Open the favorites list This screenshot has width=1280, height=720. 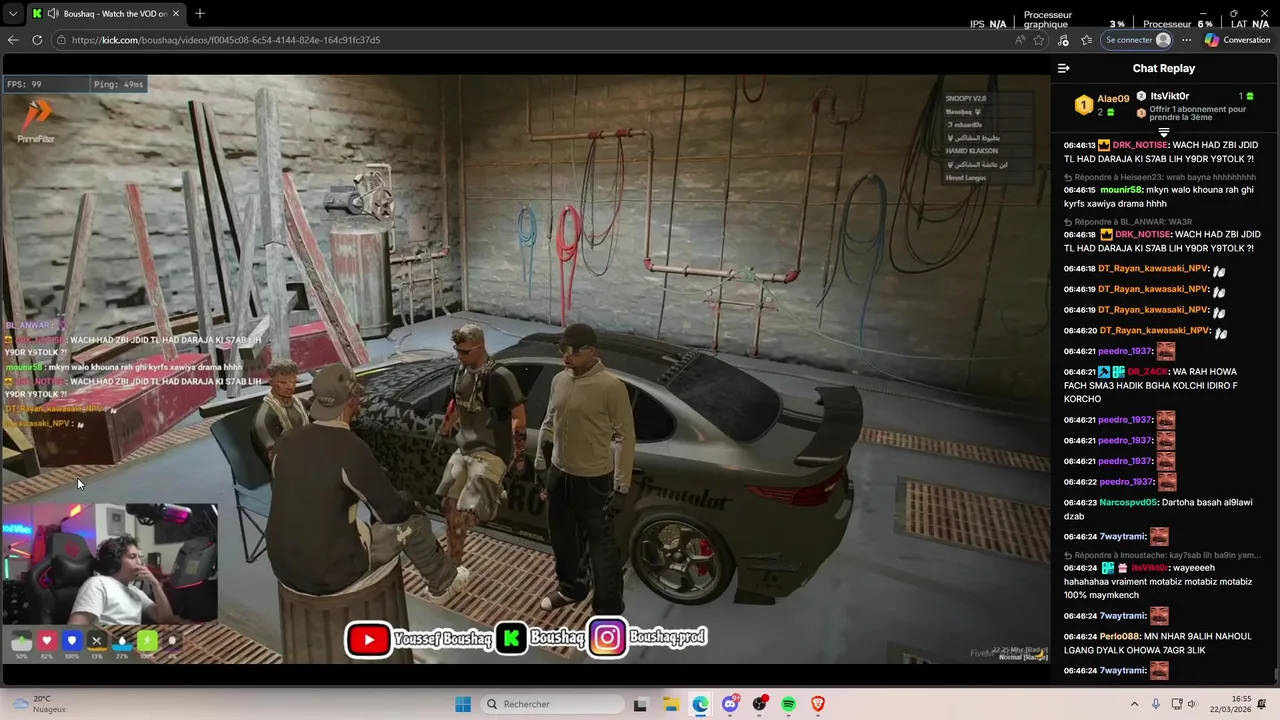1087,40
